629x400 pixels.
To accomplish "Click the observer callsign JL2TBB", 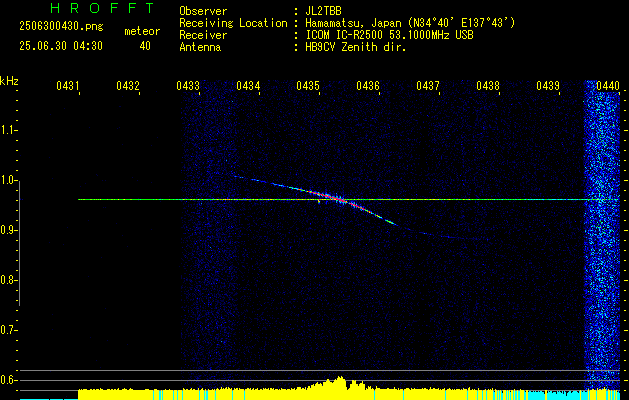I will point(323,11).
